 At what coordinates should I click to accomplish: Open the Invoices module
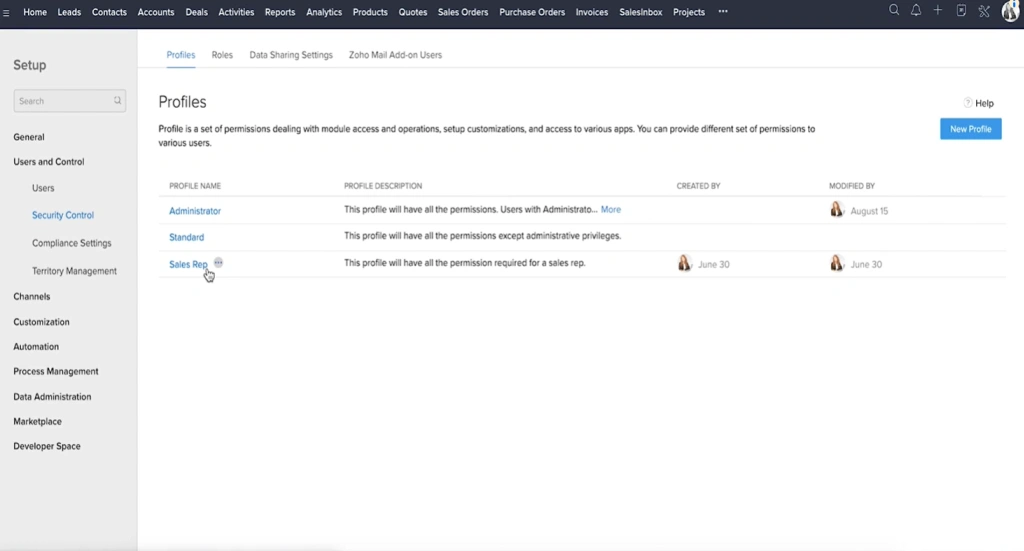(x=592, y=12)
